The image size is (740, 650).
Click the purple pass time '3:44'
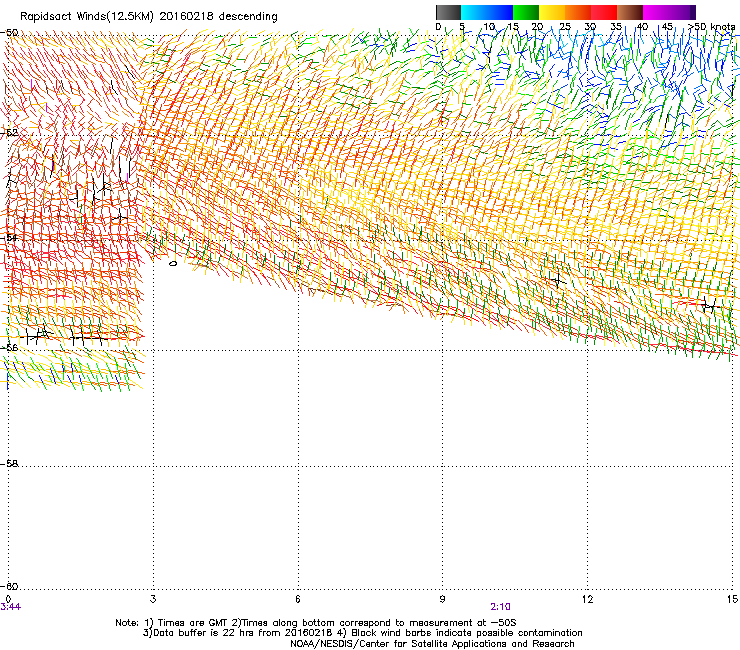(10, 607)
